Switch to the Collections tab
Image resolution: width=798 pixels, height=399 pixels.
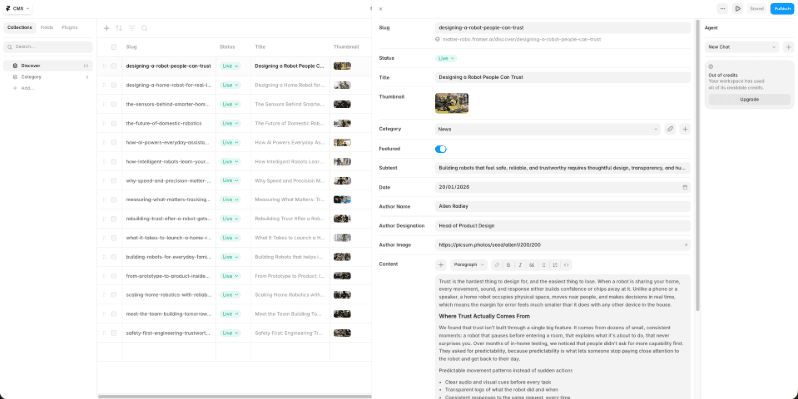point(20,27)
